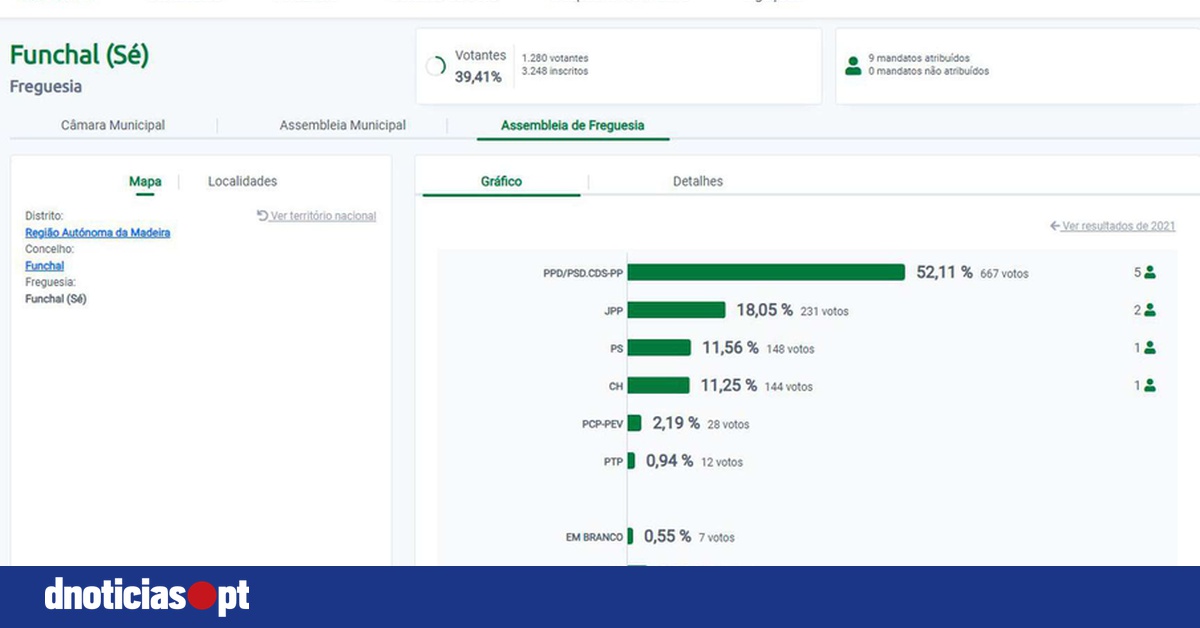Open the Detalhes tab
Viewport: 1200px width, 628px height.
(697, 181)
